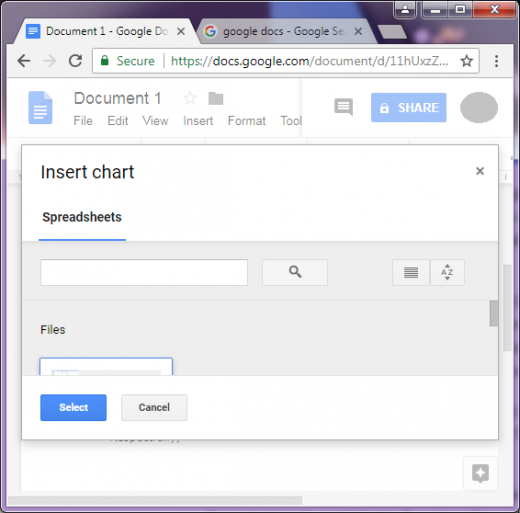Click the Cancel button
The width and height of the screenshot is (520, 513).
click(x=154, y=408)
